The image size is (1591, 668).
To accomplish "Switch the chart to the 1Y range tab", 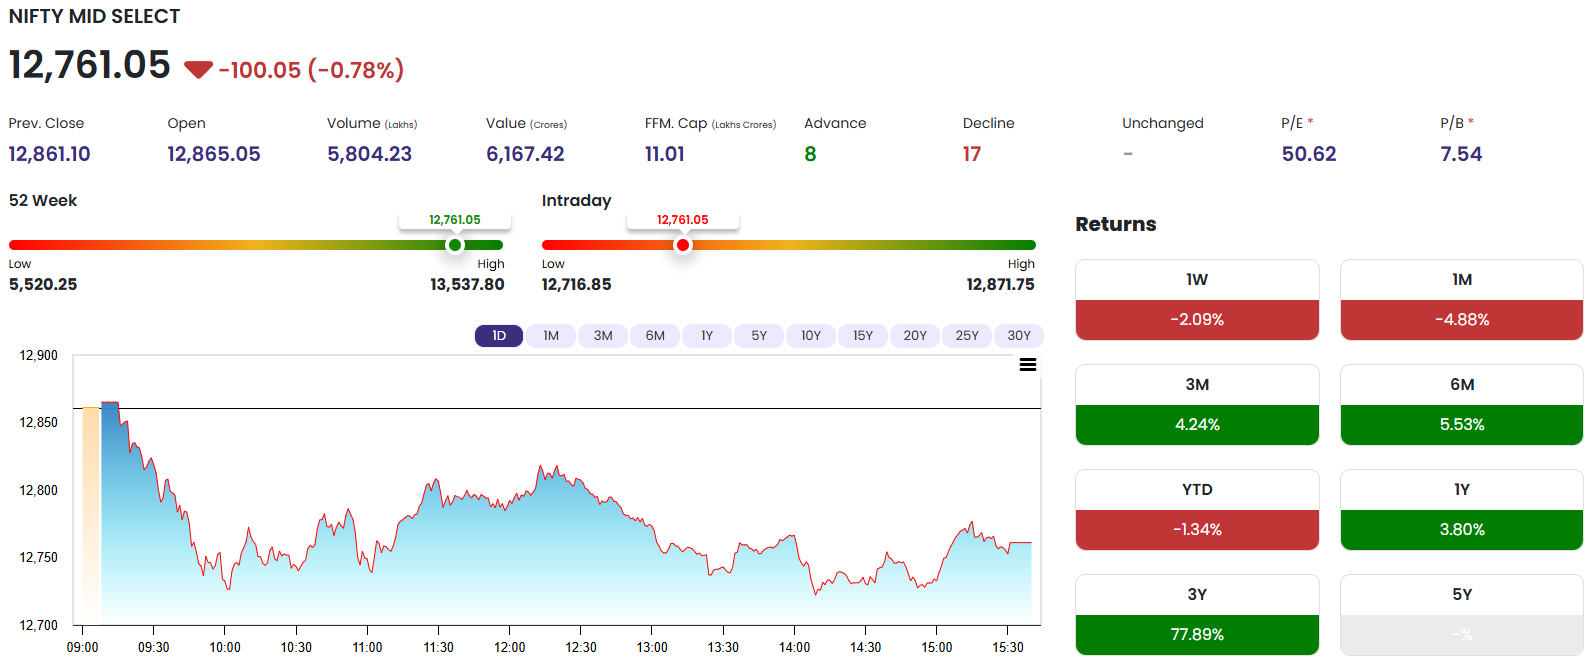I will (707, 336).
